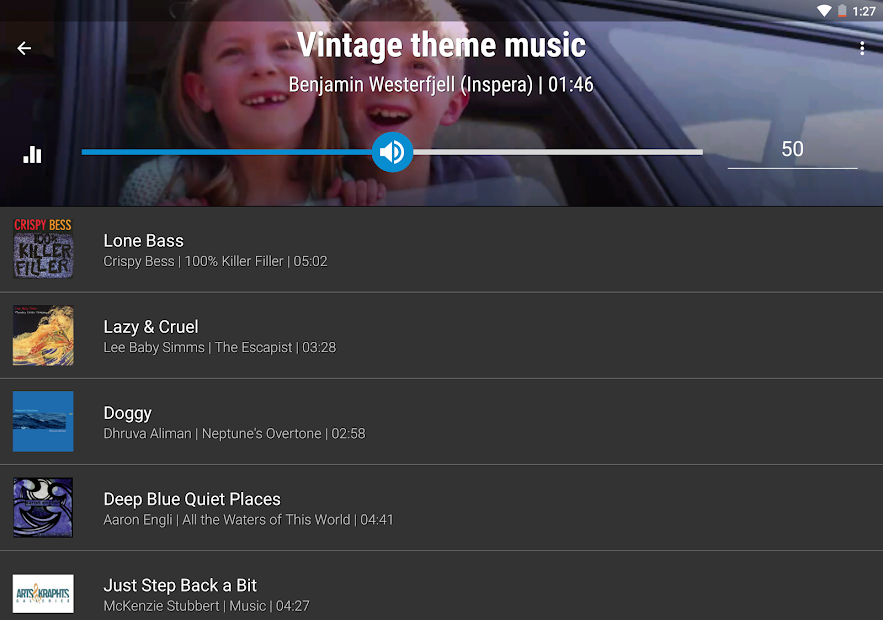Open the Arts & Kraphts album thumbnail
The height and width of the screenshot is (620, 883).
(43, 592)
